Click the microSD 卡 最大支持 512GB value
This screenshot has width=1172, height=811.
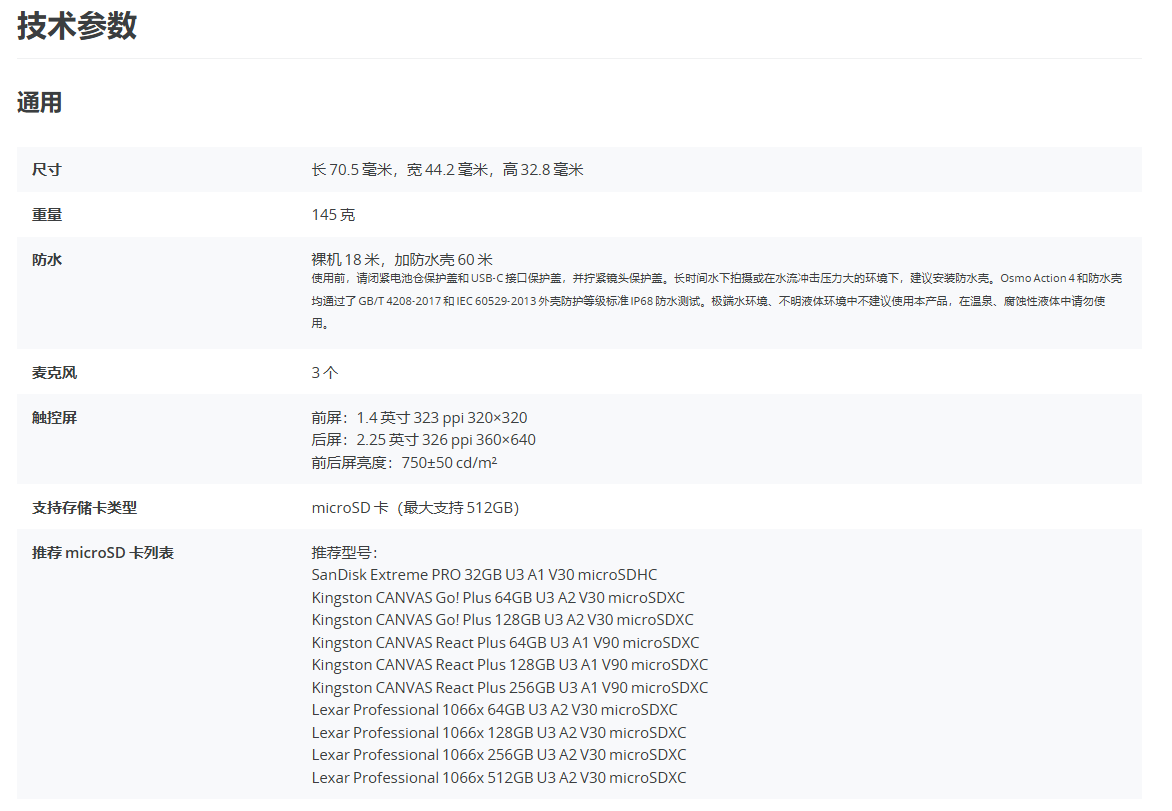(x=415, y=508)
